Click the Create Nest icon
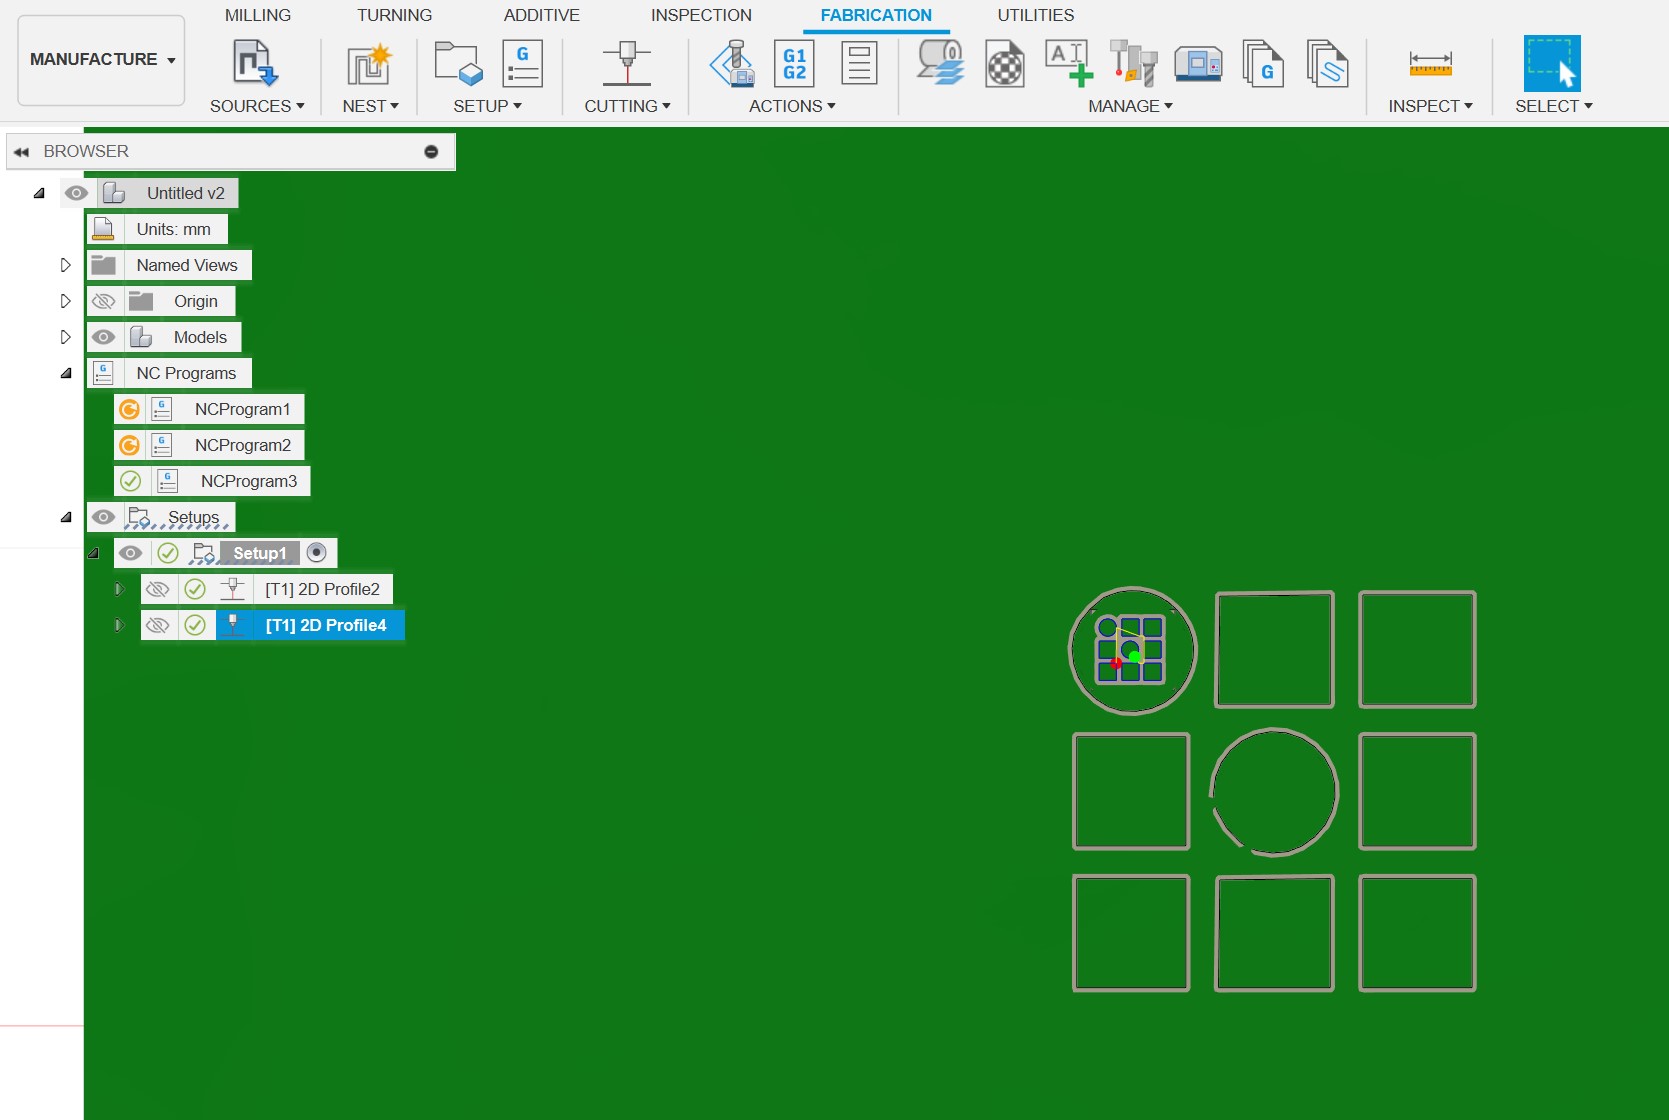 (x=369, y=64)
